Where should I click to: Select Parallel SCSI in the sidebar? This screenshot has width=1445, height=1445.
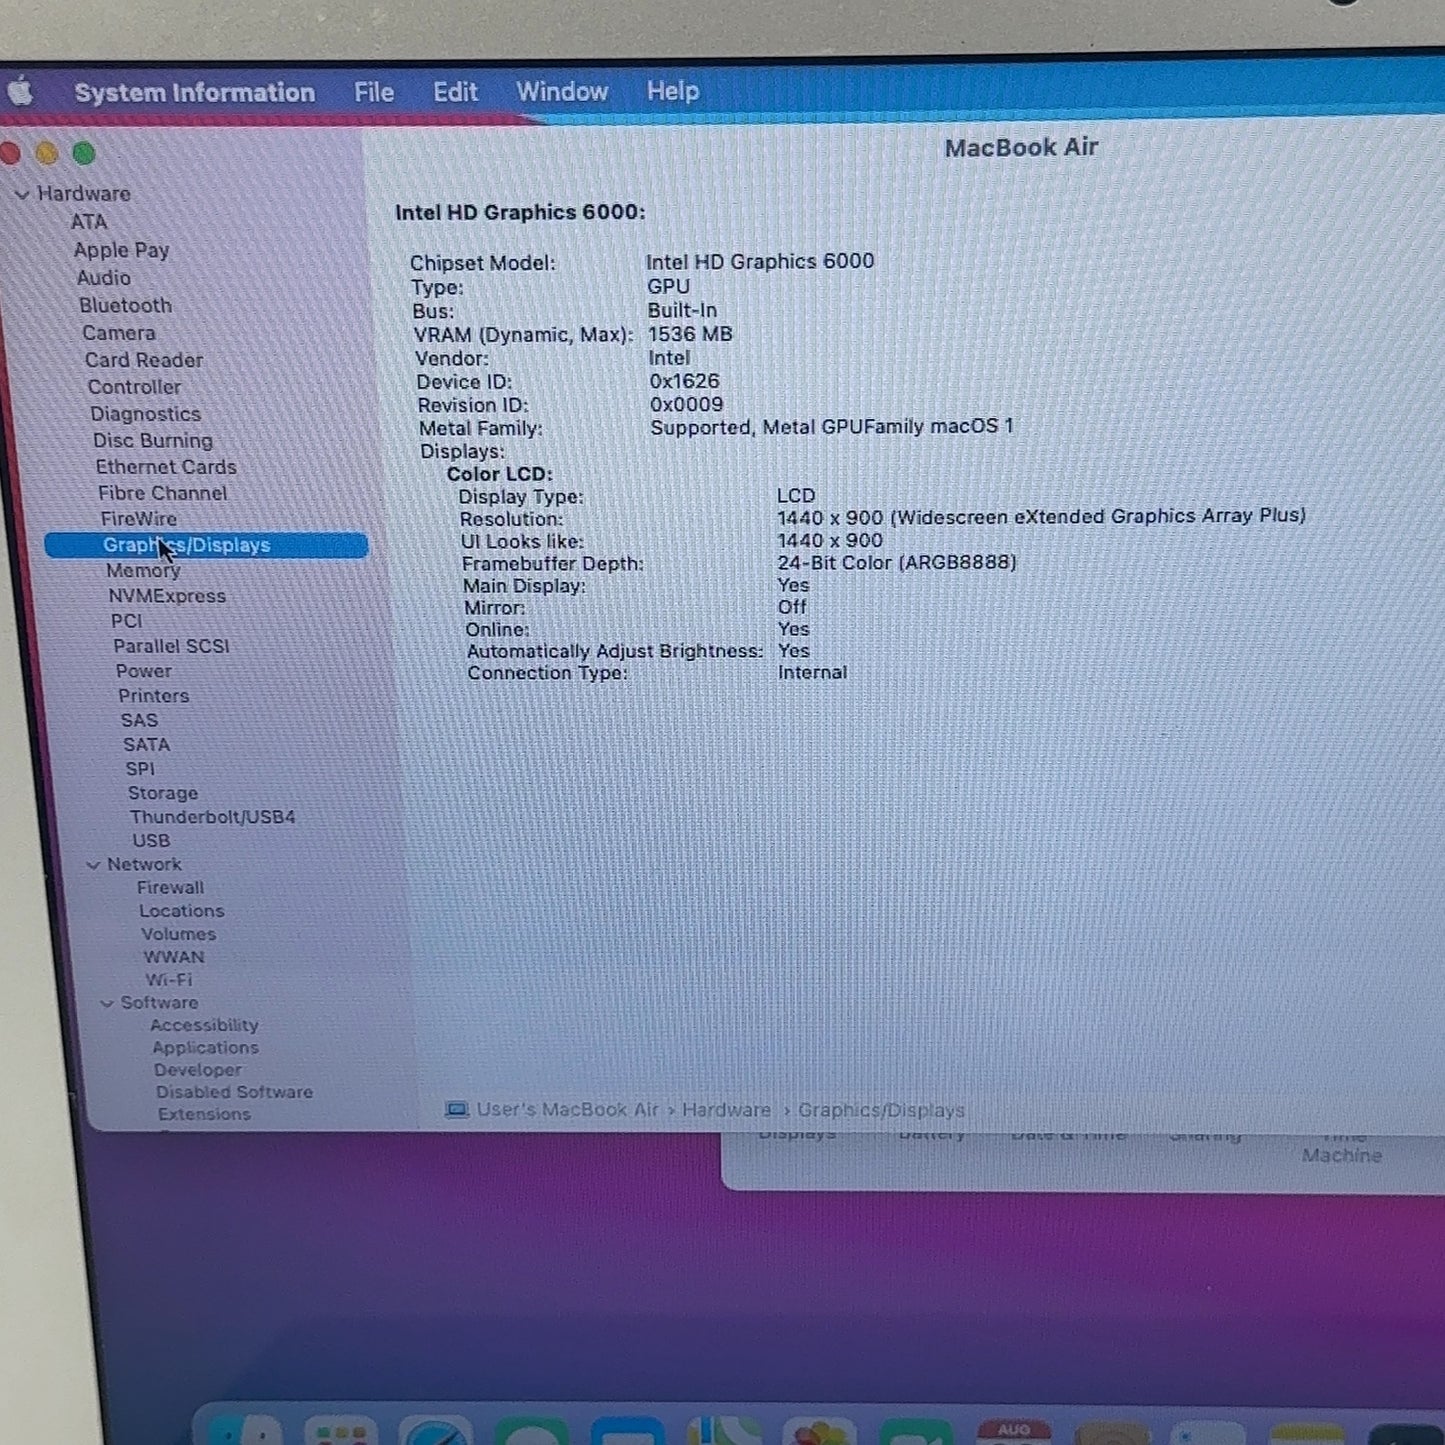(172, 646)
